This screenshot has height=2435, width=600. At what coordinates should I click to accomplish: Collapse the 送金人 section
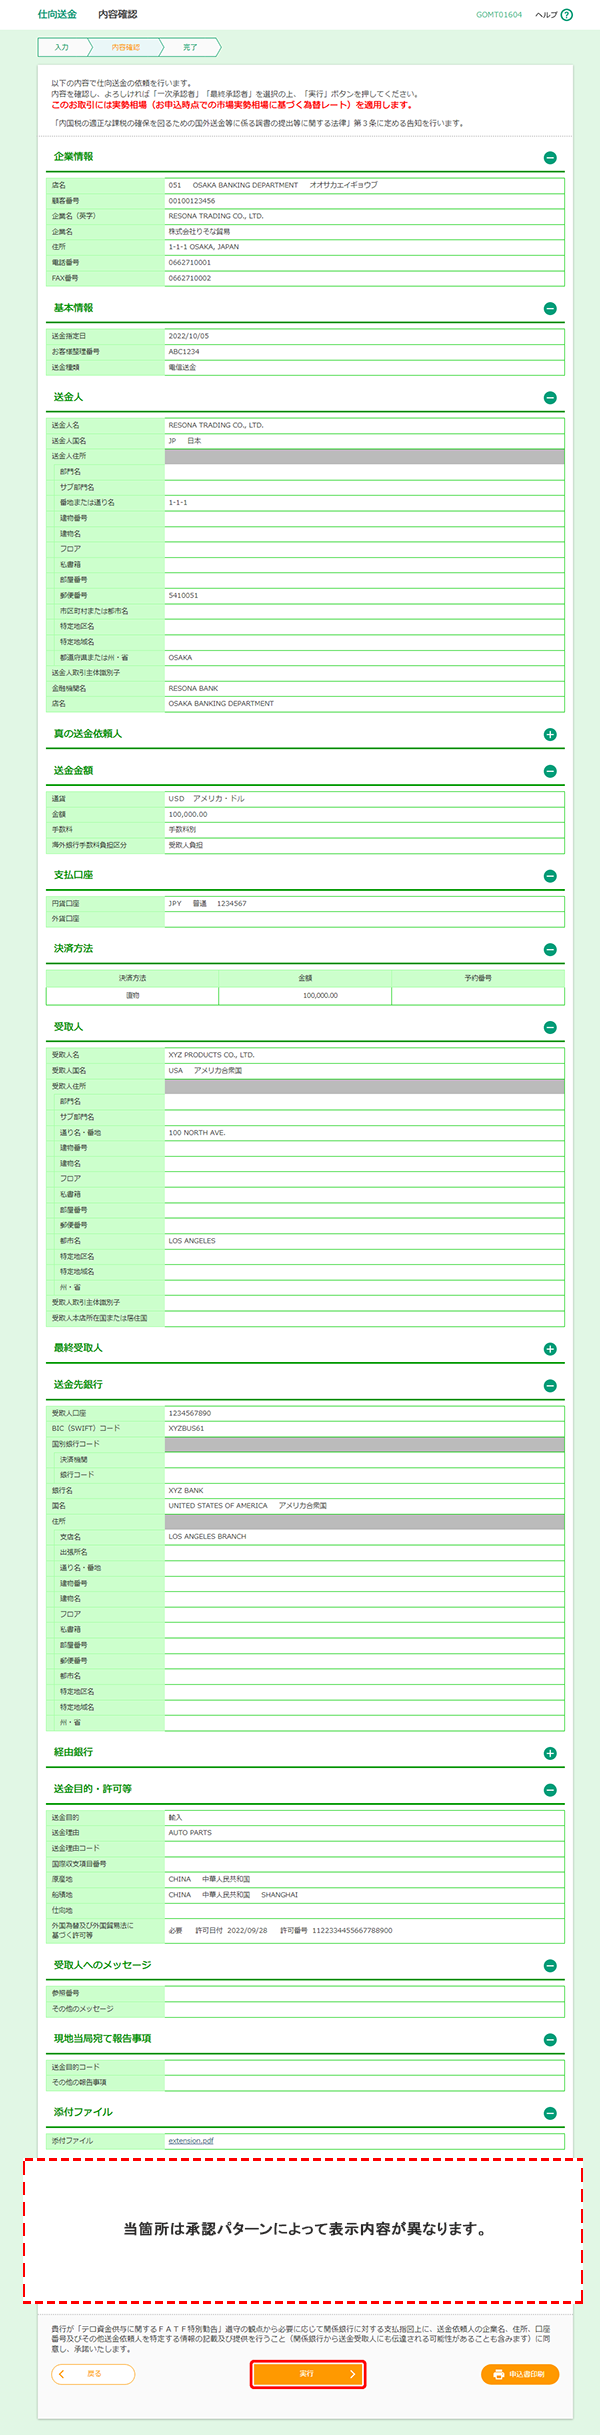pyautogui.click(x=550, y=398)
